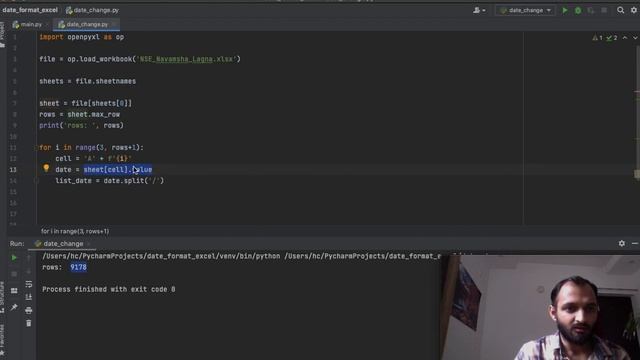Image resolution: width=640 pixels, height=360 pixels.
Task: Click the down arrow in Run console gutter
Action: [29, 271]
